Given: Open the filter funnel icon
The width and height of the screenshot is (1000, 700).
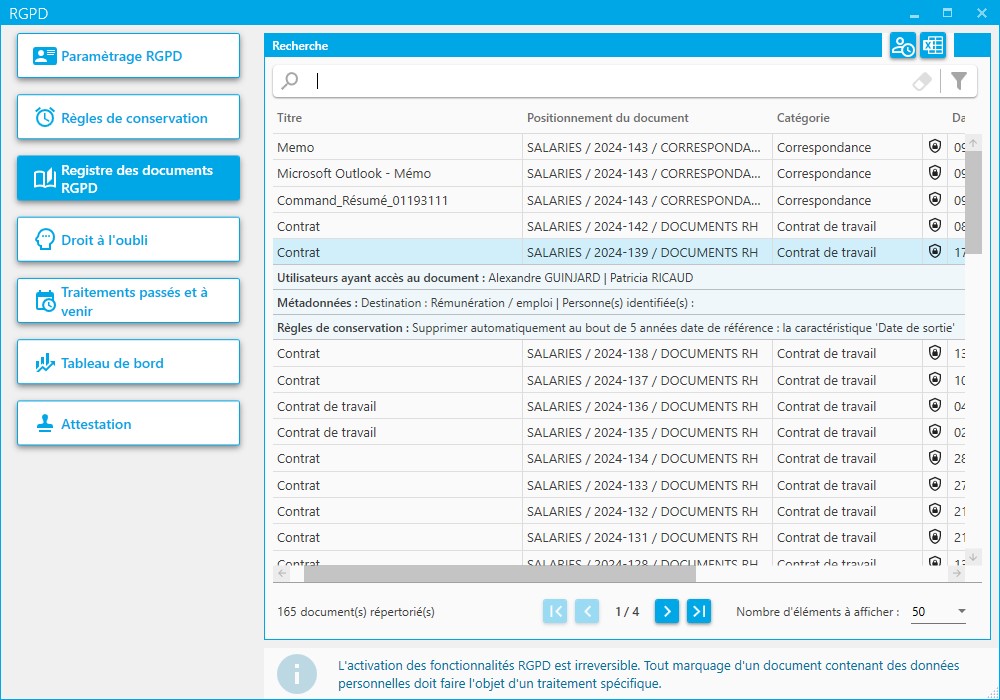Looking at the screenshot, I should click(x=959, y=81).
